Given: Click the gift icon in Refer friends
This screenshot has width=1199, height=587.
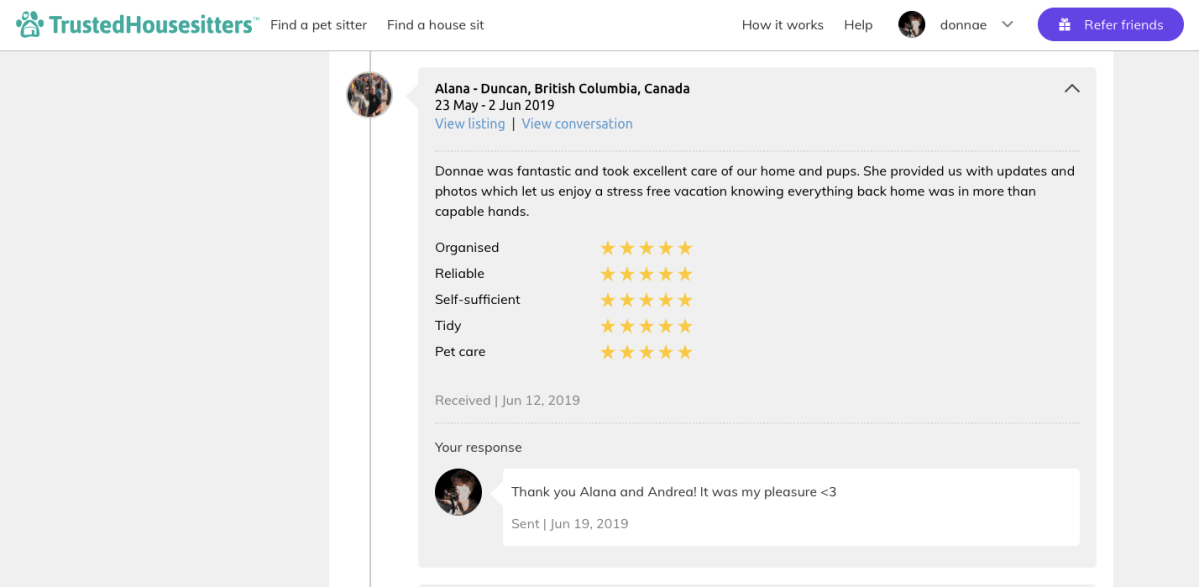Looking at the screenshot, I should (x=1065, y=25).
